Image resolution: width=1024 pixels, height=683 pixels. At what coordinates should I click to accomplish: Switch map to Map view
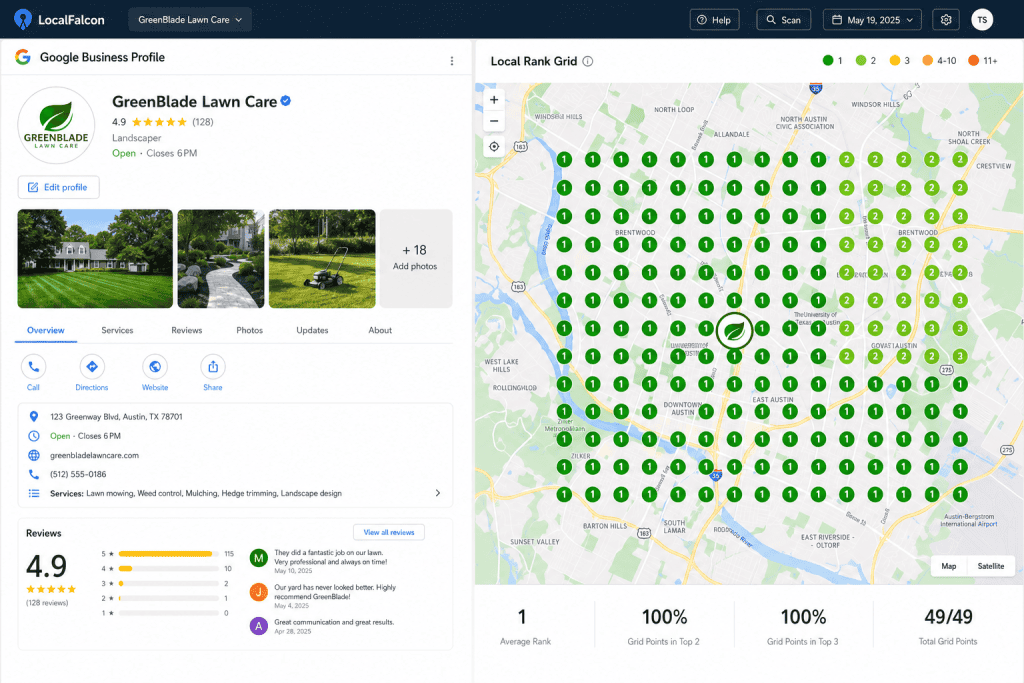(949, 566)
